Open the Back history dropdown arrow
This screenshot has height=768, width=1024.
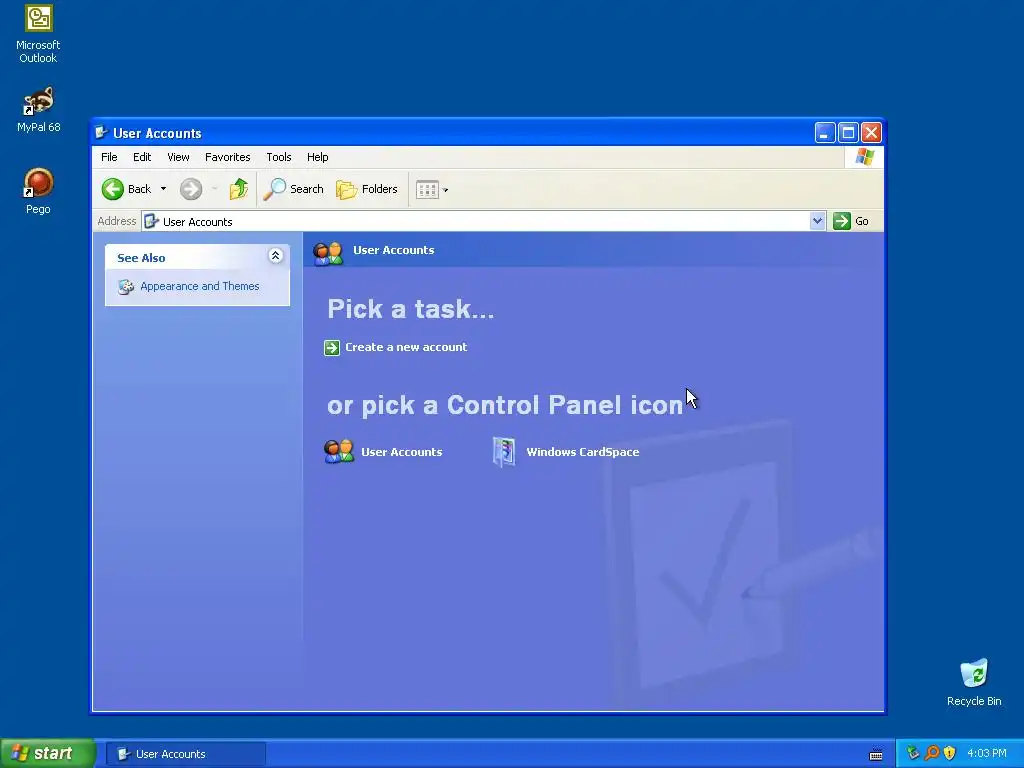tap(163, 189)
